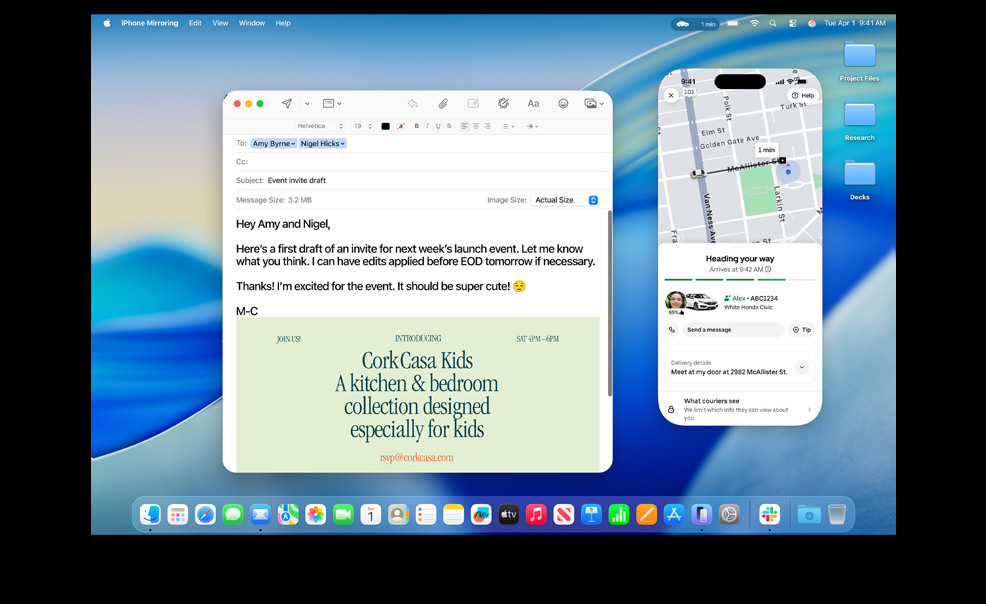Tap the Tip button for courier

(802, 329)
